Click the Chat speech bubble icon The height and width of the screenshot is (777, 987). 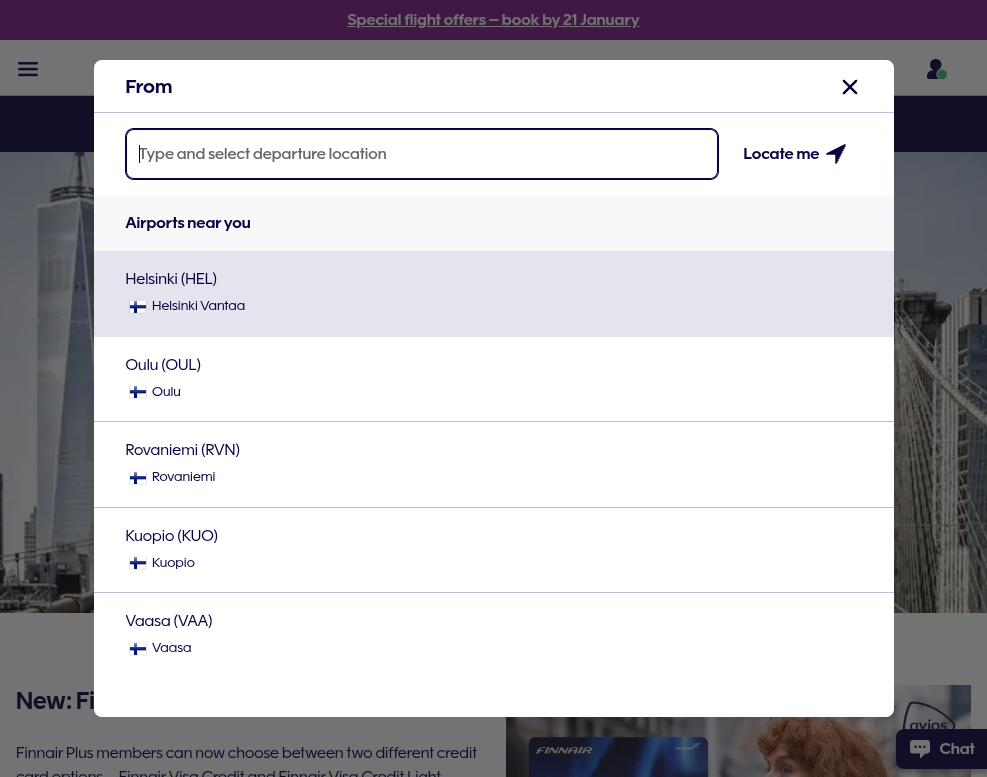(x=920, y=748)
